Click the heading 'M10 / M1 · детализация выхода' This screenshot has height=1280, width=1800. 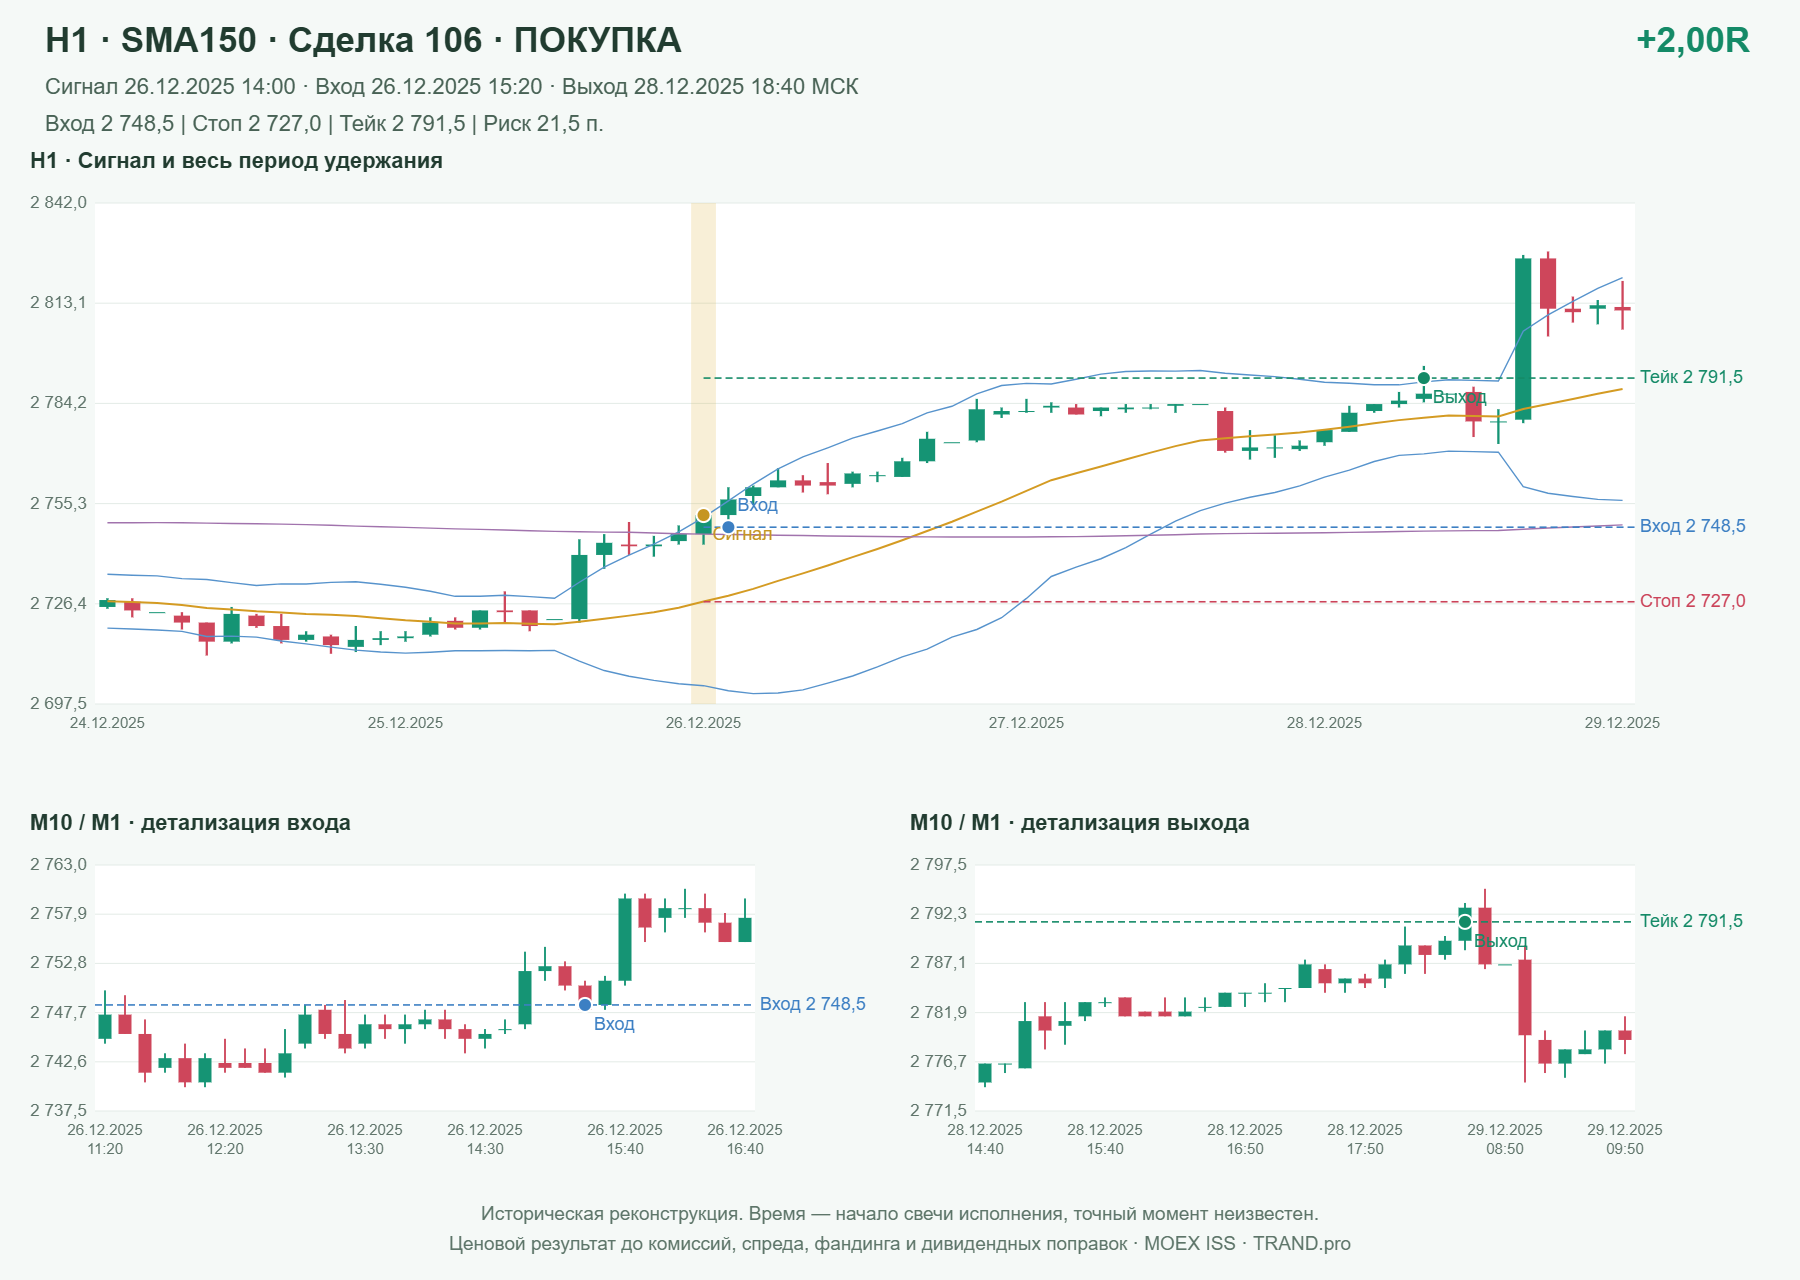tap(1079, 823)
